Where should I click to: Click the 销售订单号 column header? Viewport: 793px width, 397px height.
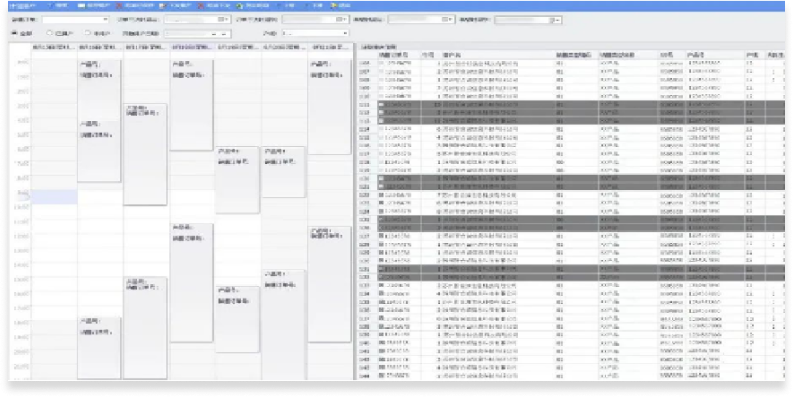click(x=392, y=55)
